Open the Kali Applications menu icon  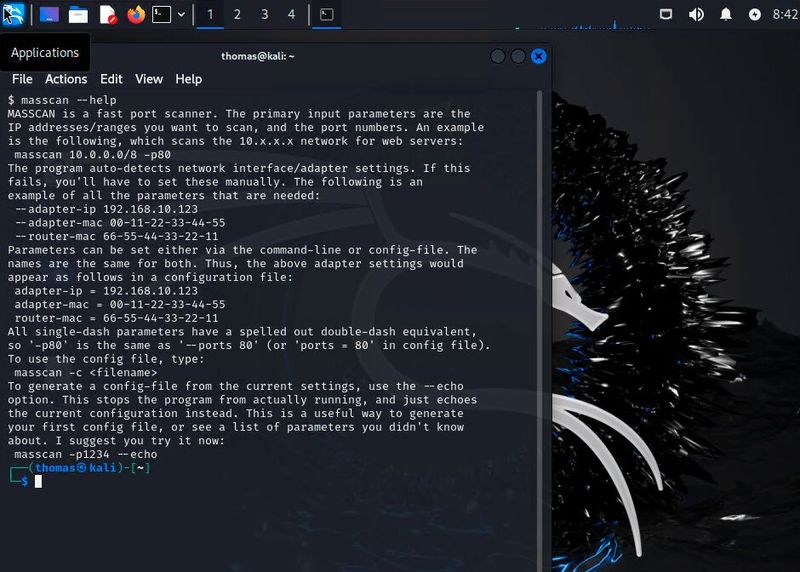(12, 14)
